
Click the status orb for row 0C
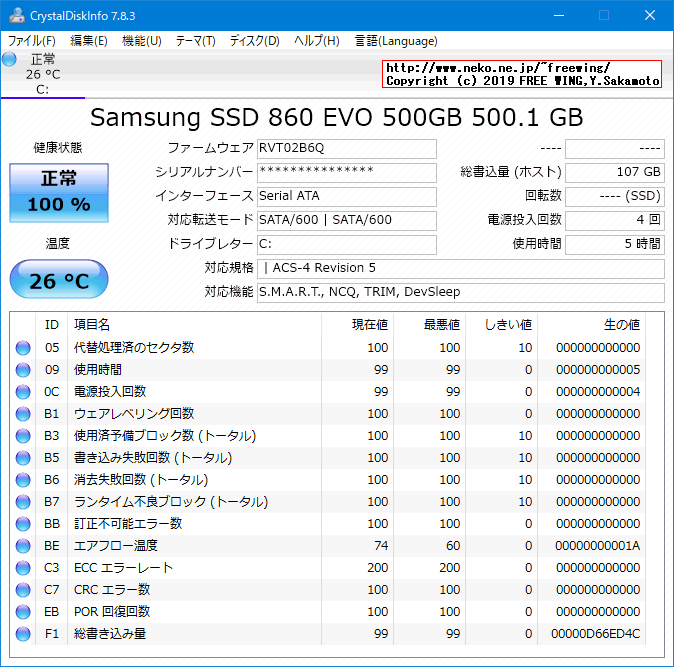pyautogui.click(x=23, y=392)
